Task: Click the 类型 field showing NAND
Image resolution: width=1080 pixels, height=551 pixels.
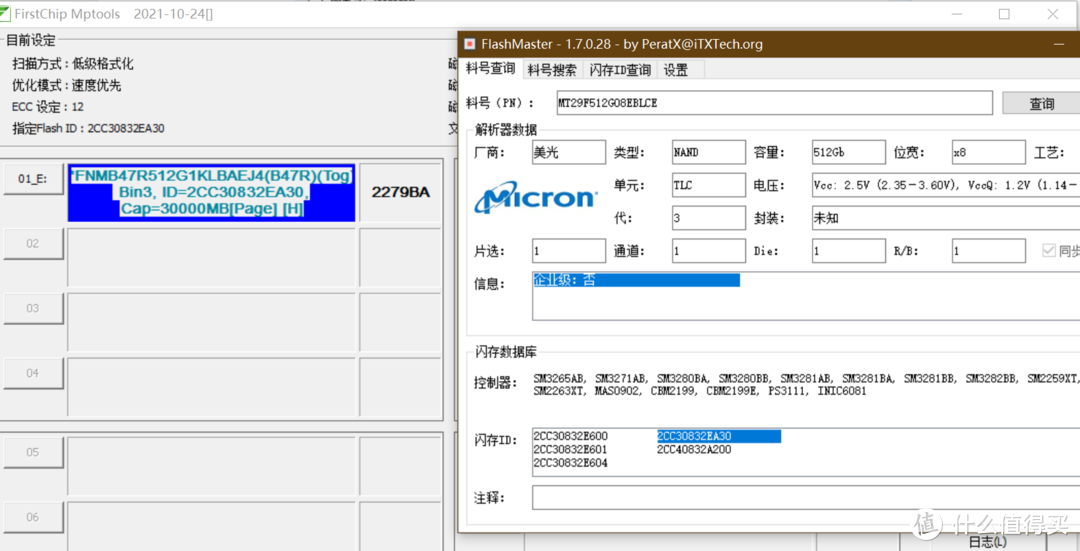Action: (x=709, y=152)
